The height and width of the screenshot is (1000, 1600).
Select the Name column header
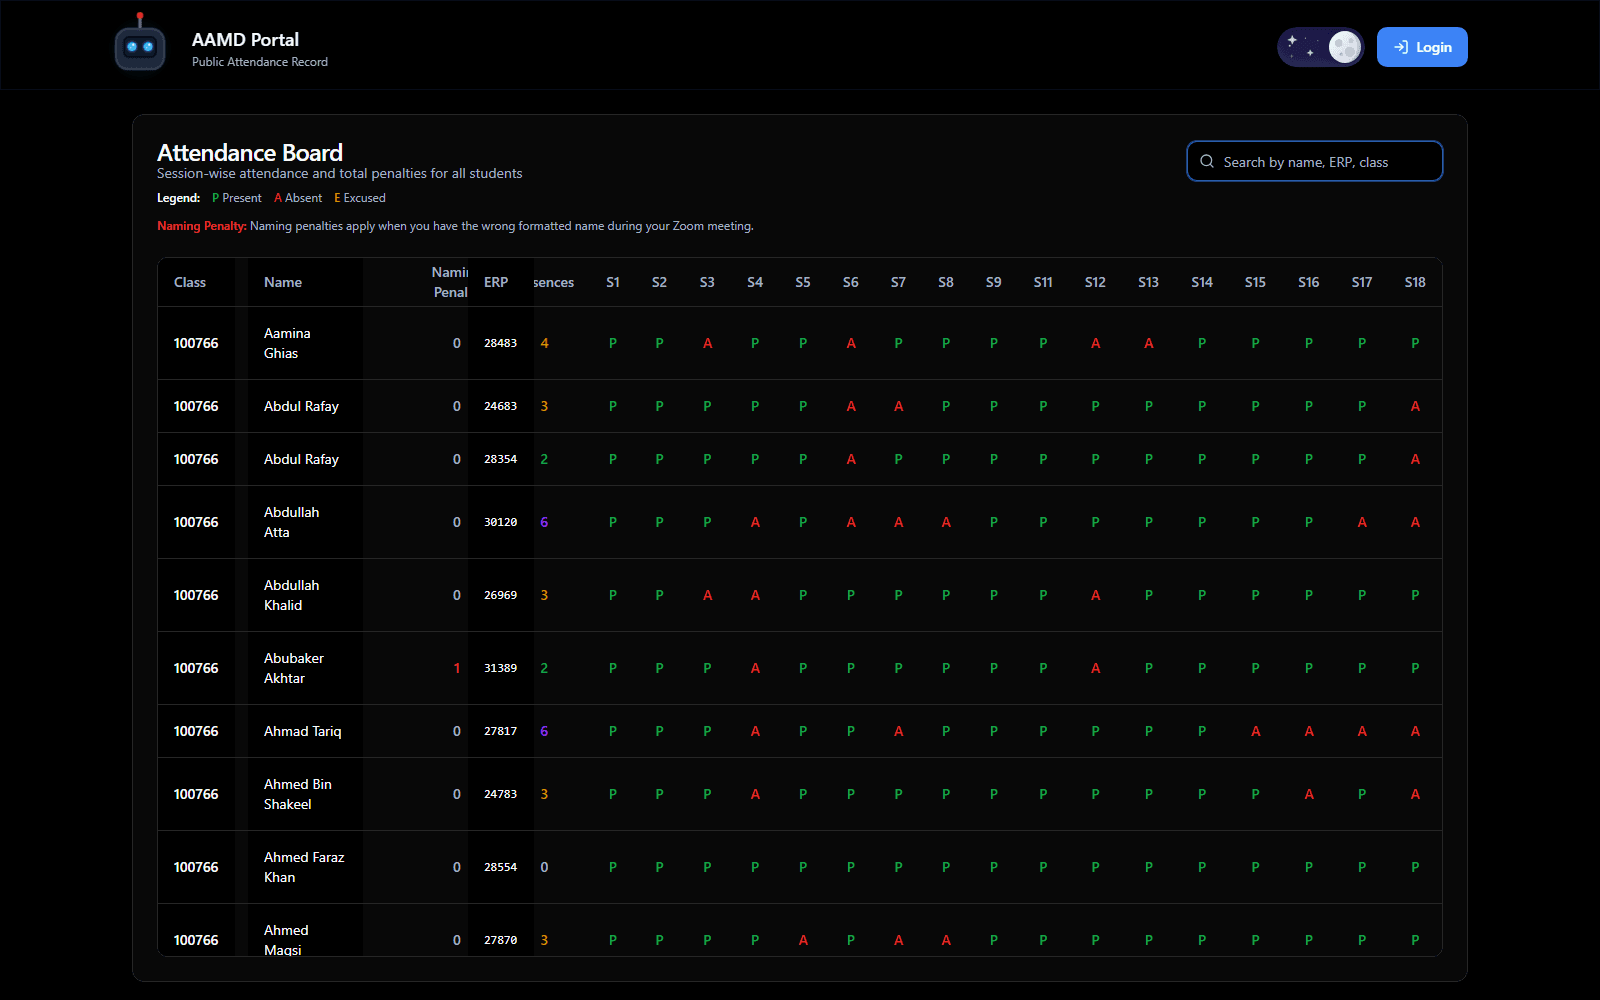click(x=283, y=283)
